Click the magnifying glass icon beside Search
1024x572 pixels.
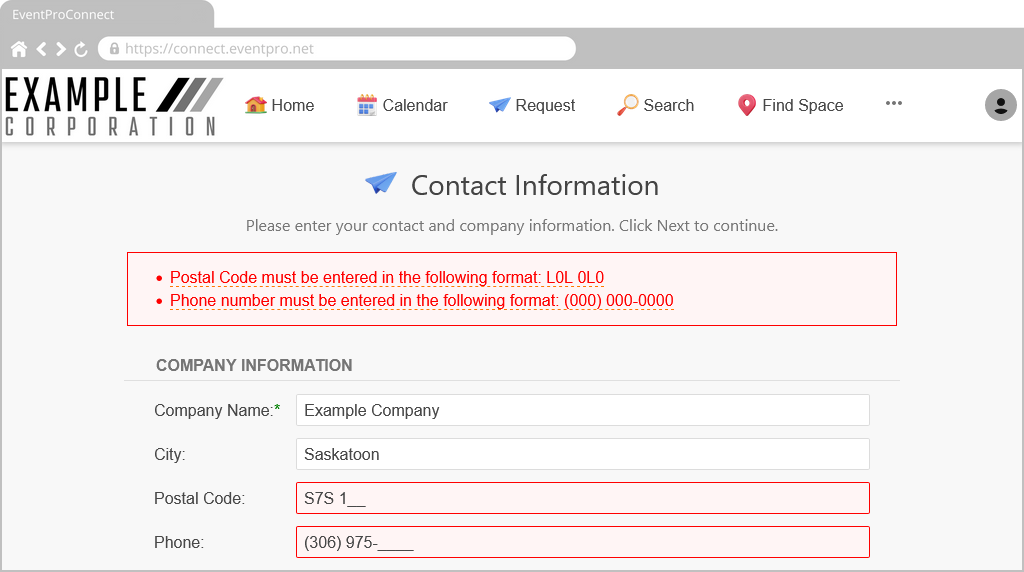coord(628,104)
